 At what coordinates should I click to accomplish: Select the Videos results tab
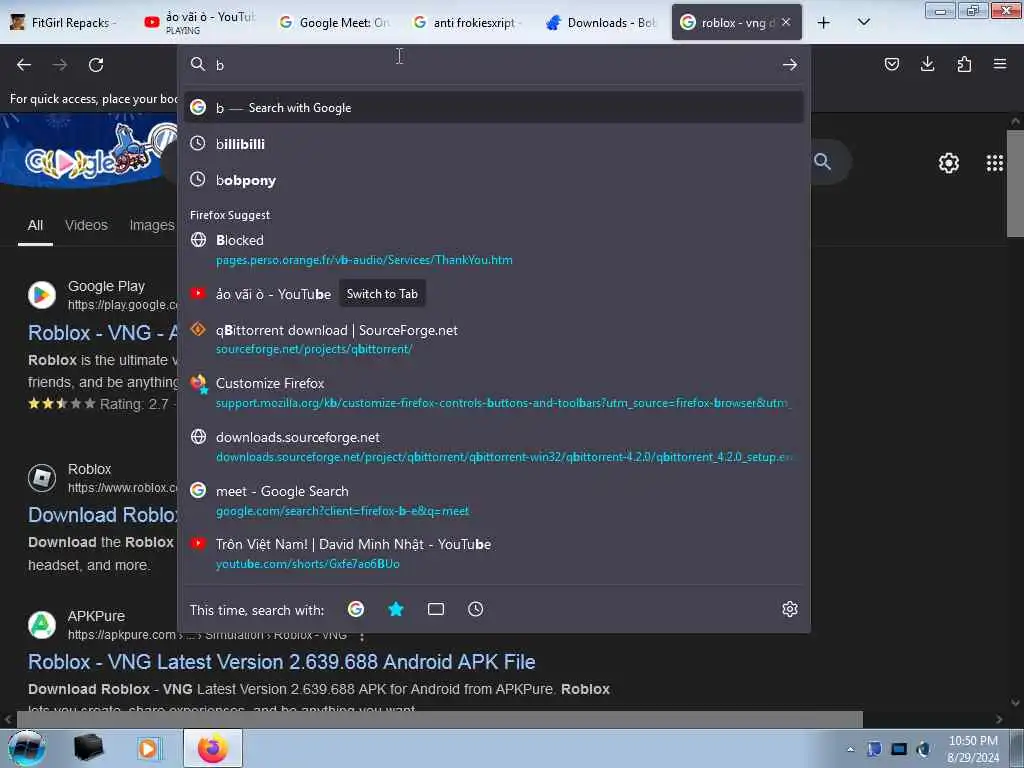point(86,225)
